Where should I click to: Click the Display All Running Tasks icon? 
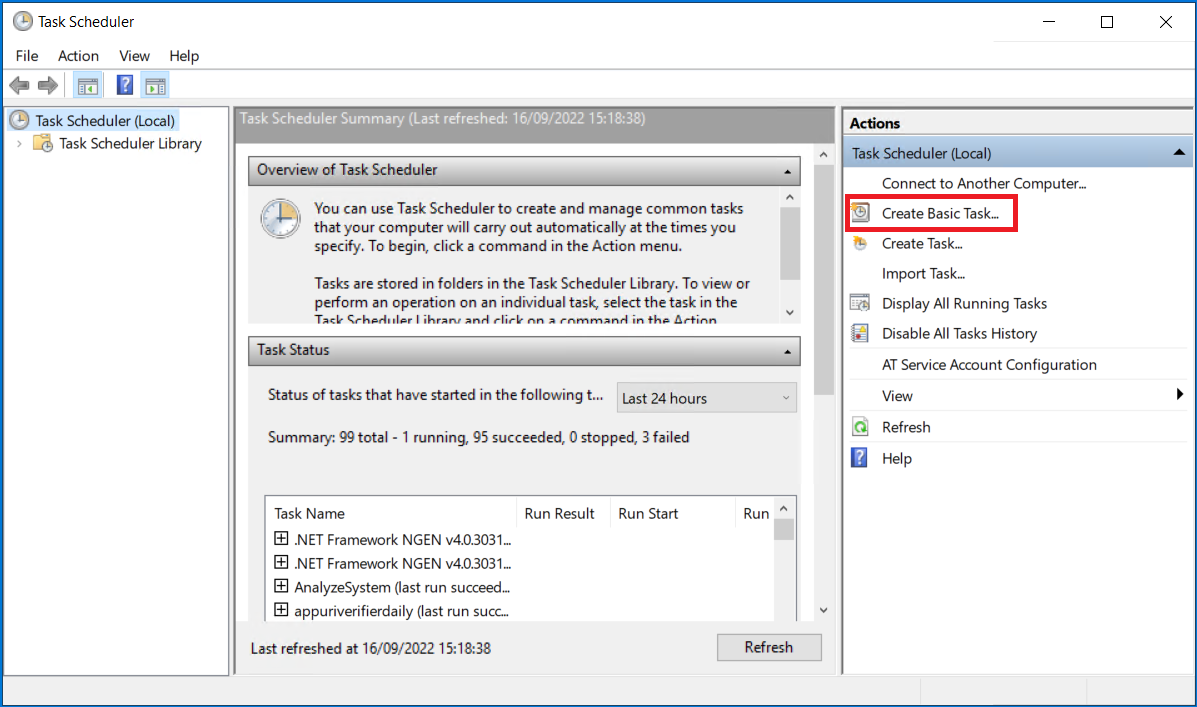tap(860, 303)
